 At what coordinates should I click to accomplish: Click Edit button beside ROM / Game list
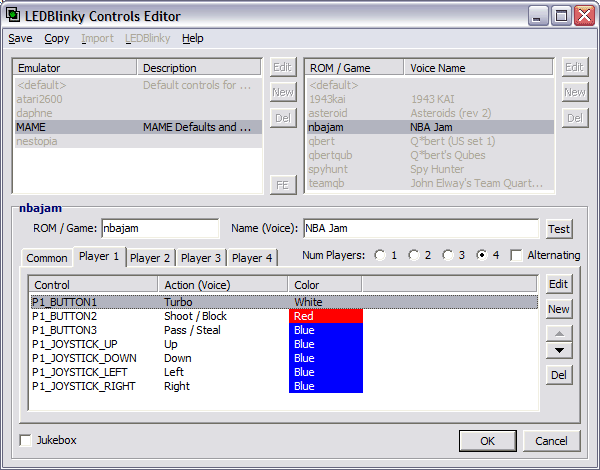click(575, 67)
